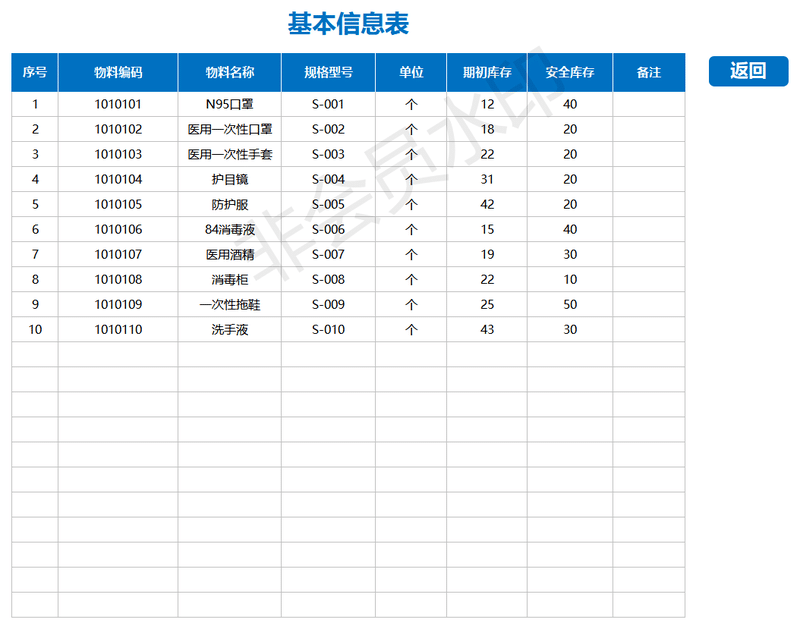Click the 返回 button
The height and width of the screenshot is (629, 800).
coord(748,71)
